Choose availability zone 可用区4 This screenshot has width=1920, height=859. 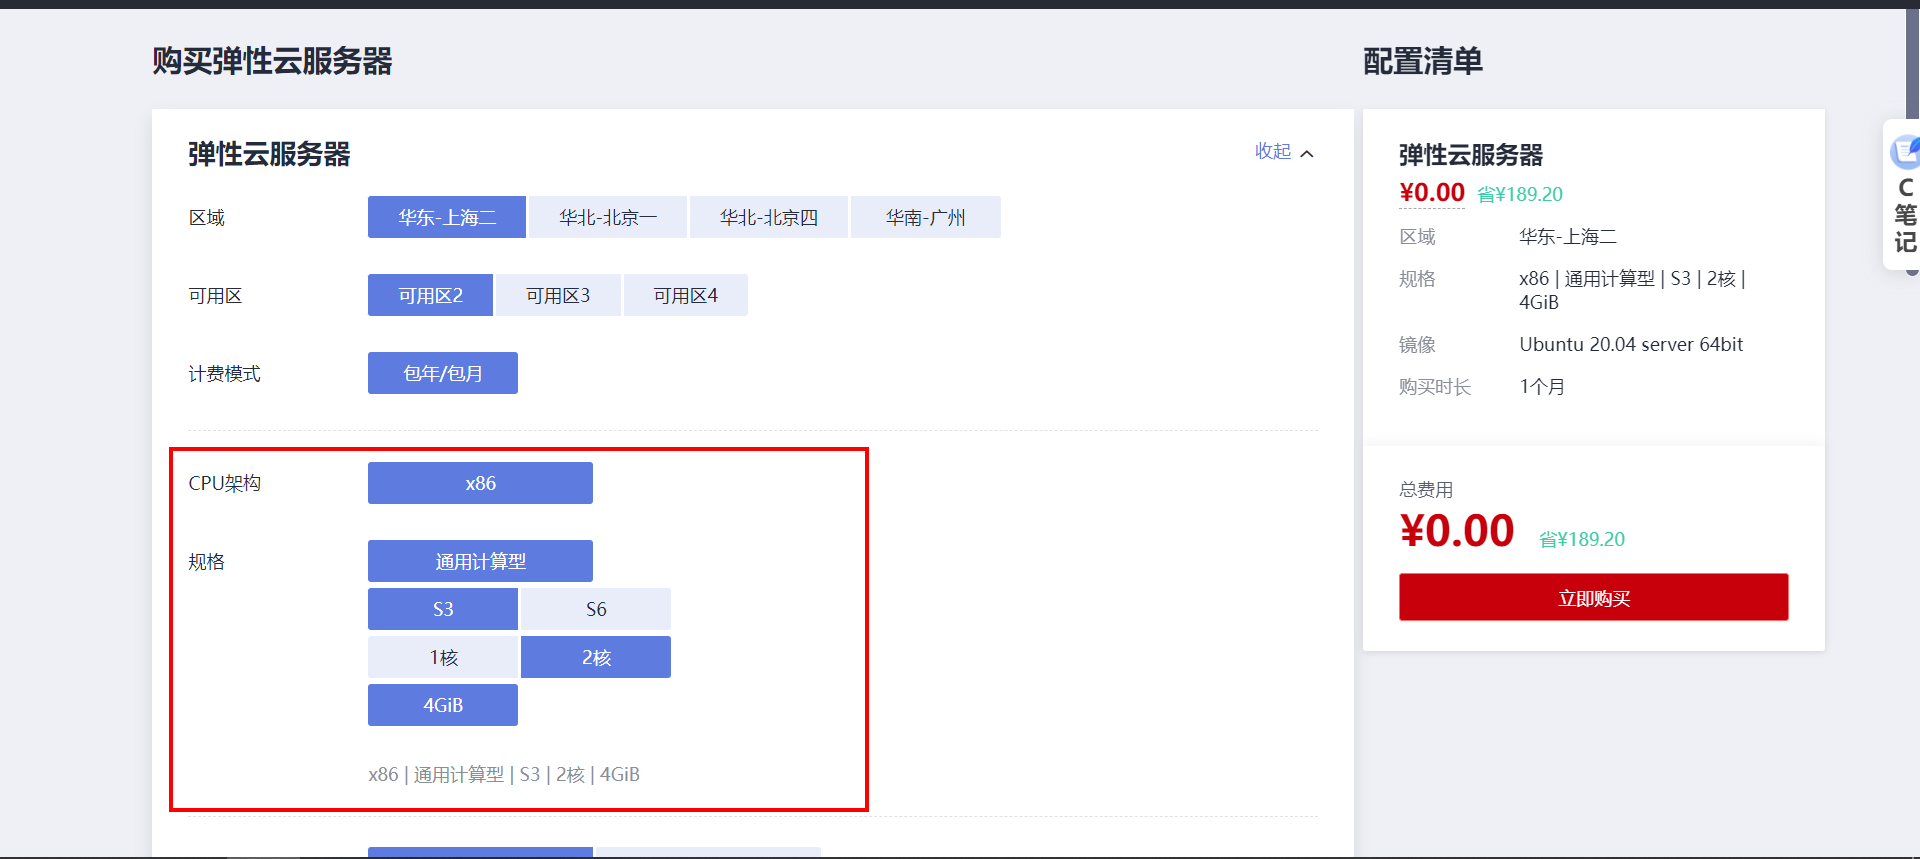(x=686, y=295)
